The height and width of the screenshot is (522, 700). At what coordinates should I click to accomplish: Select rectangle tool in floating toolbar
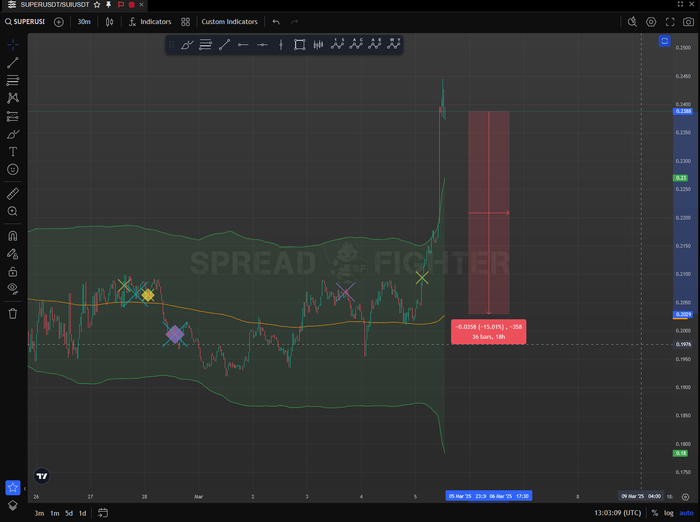tap(300, 45)
